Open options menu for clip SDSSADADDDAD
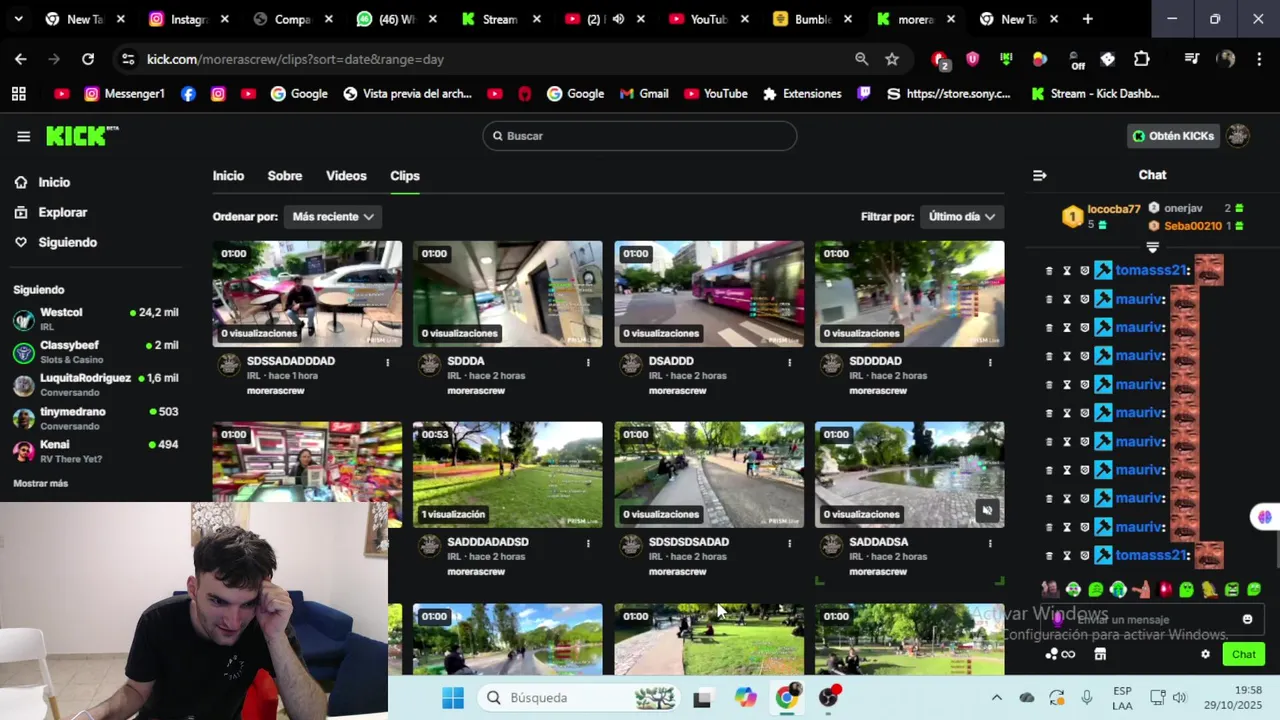 click(388, 362)
